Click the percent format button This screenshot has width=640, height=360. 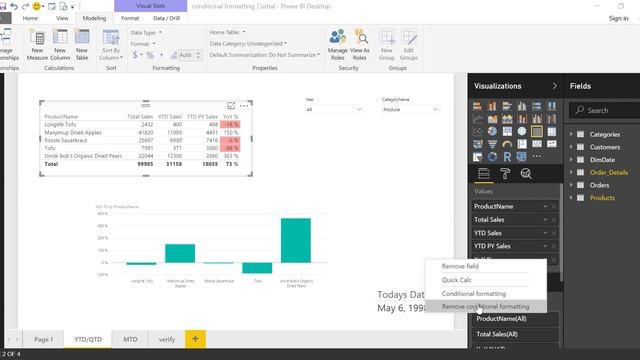pyautogui.click(x=150, y=55)
